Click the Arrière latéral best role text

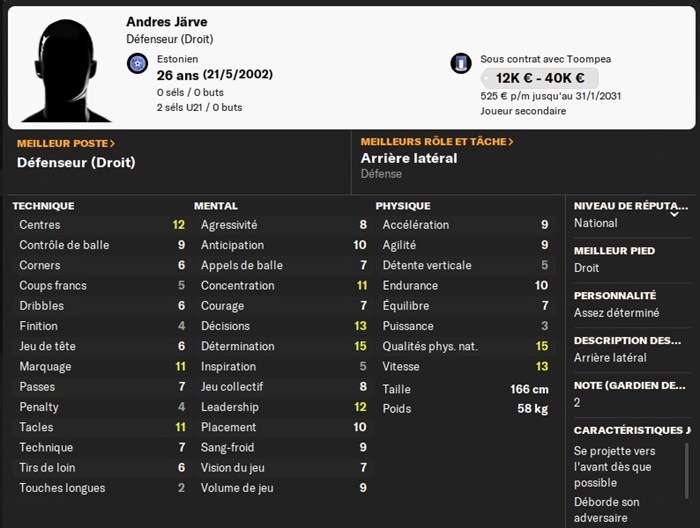(408, 158)
